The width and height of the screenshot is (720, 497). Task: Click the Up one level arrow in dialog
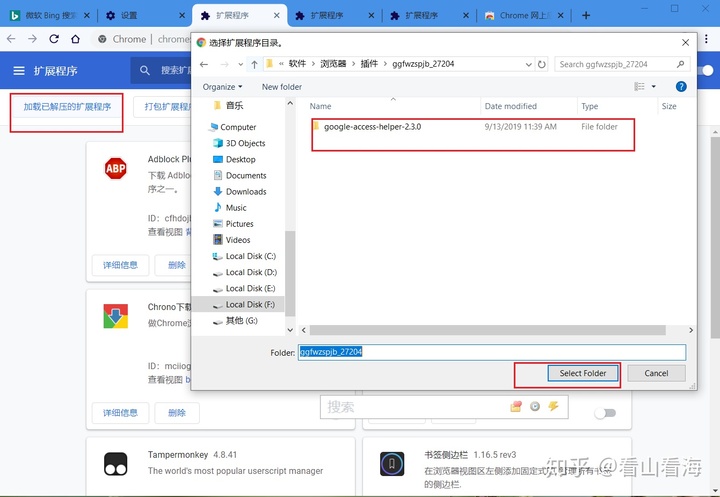click(x=254, y=64)
